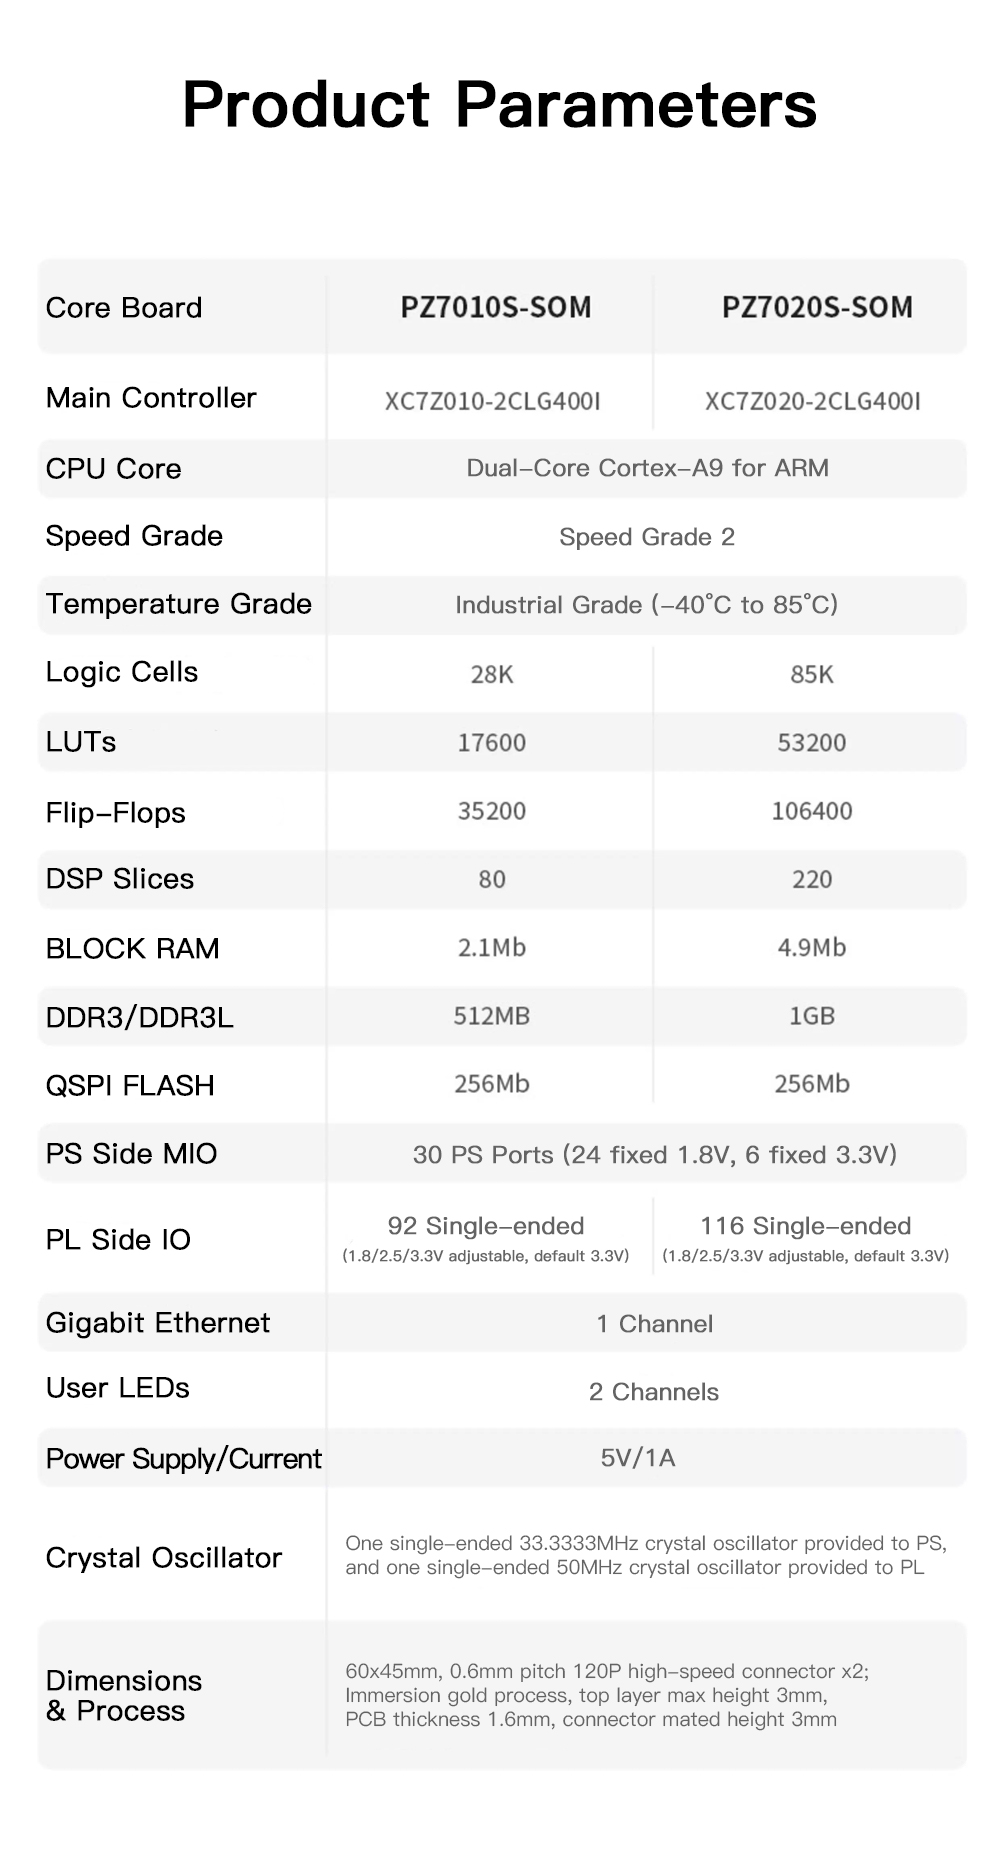Click the 30 PS Ports description
The width and height of the screenshot is (1000, 1865).
coord(655,1155)
